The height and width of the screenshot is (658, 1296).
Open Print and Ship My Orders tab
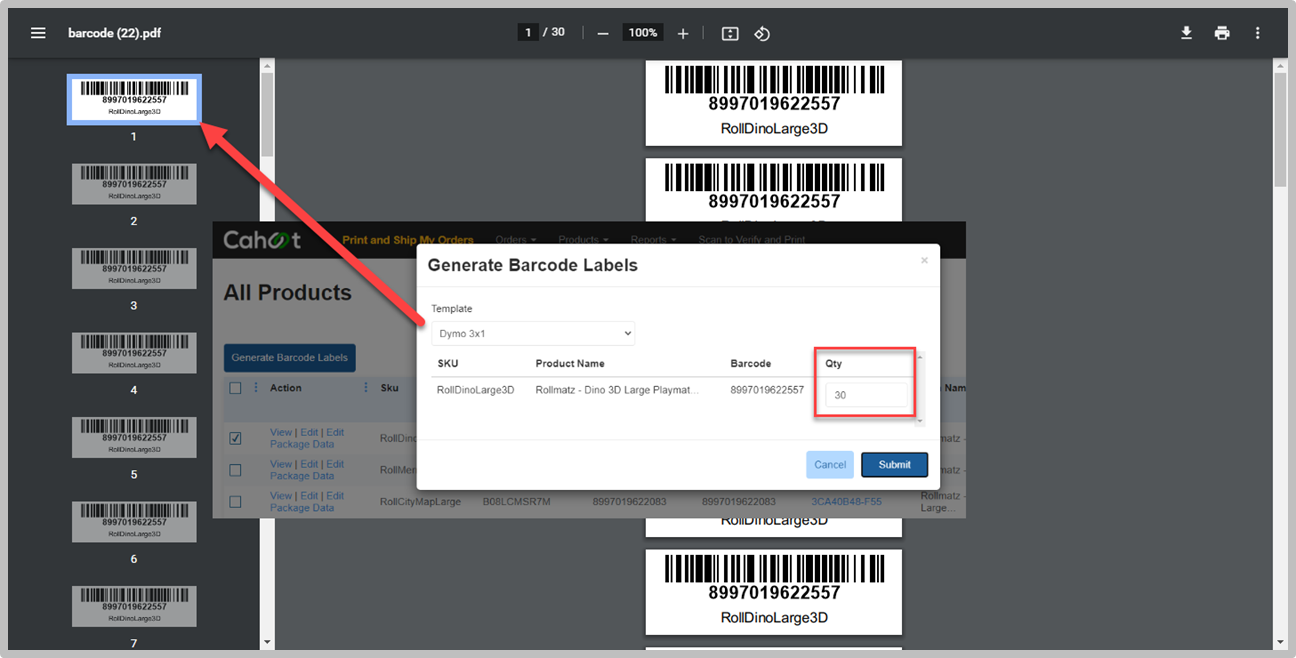coord(408,240)
